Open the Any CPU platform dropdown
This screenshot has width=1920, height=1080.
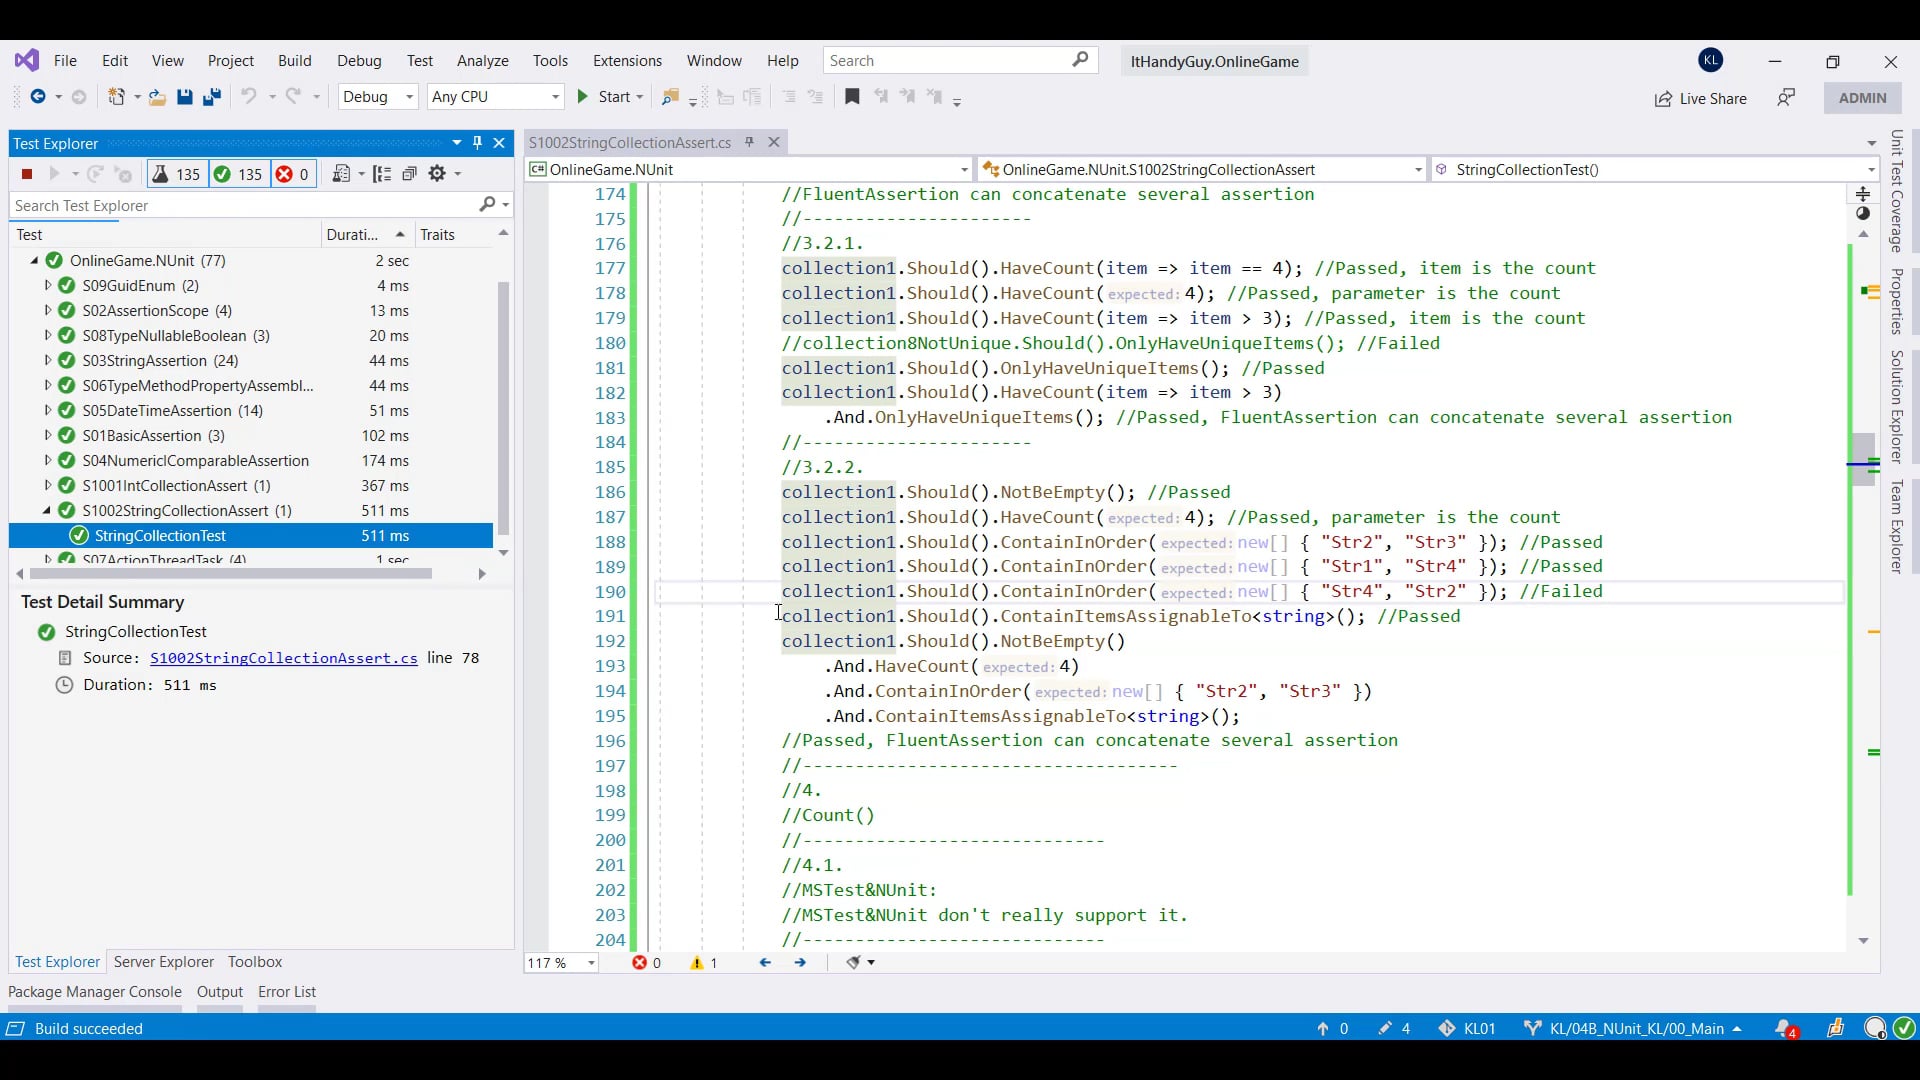pos(495,97)
